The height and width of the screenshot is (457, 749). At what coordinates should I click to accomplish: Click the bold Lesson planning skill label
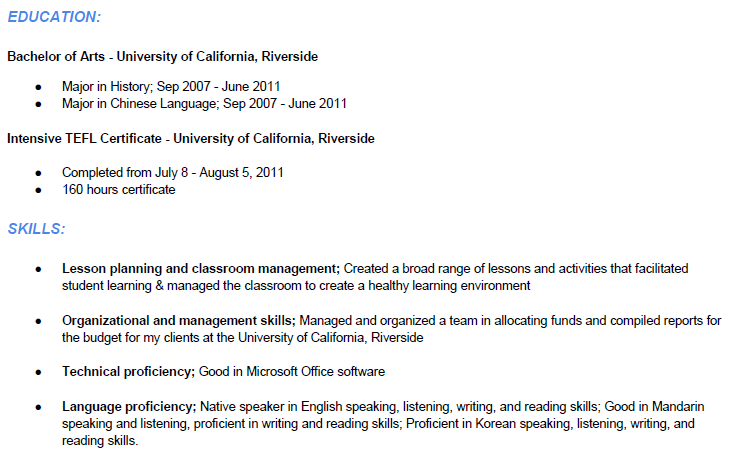tap(201, 269)
